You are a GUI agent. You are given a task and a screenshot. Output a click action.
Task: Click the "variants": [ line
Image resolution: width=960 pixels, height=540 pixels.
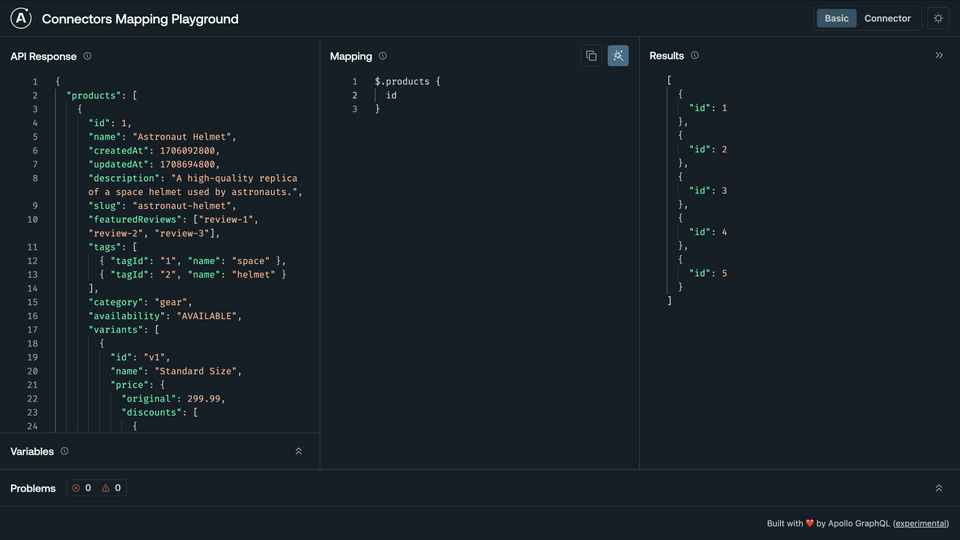tap(124, 329)
